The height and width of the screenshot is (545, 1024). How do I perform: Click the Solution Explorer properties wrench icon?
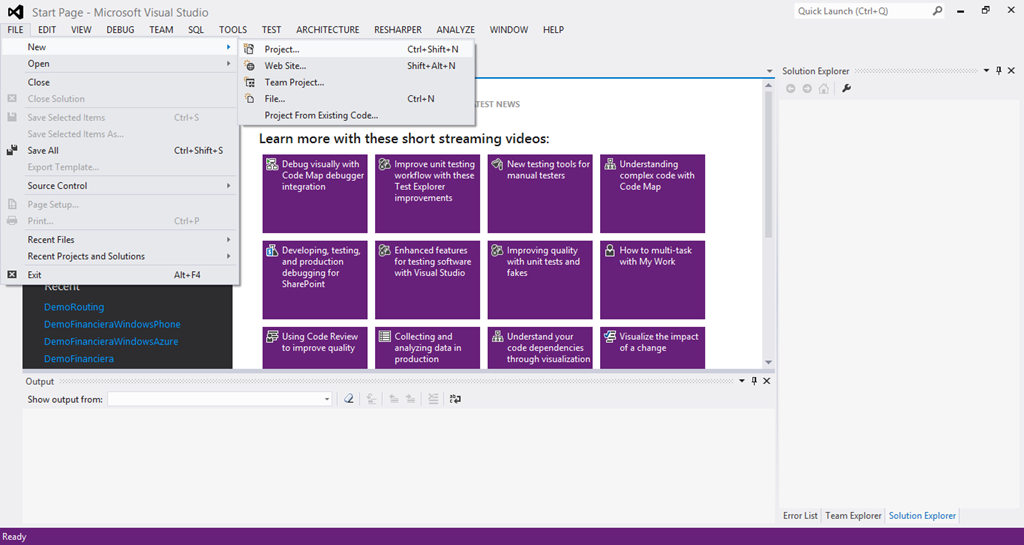pos(847,89)
